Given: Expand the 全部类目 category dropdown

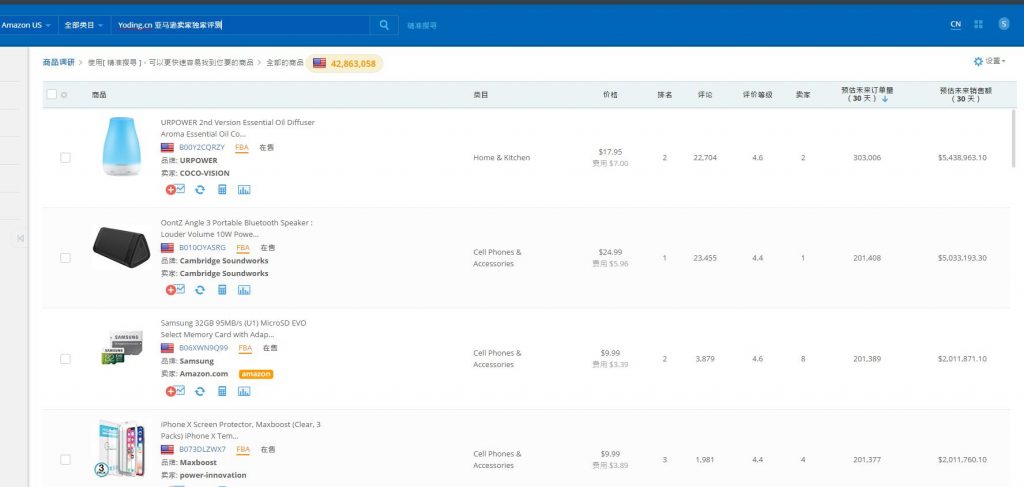Looking at the screenshot, I should click(83, 25).
